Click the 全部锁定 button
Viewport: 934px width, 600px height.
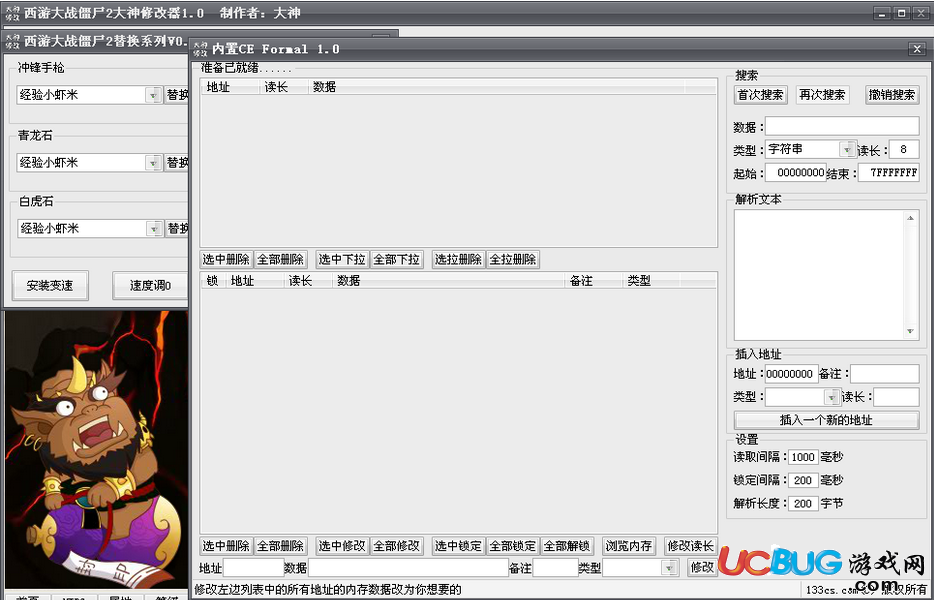pos(513,546)
